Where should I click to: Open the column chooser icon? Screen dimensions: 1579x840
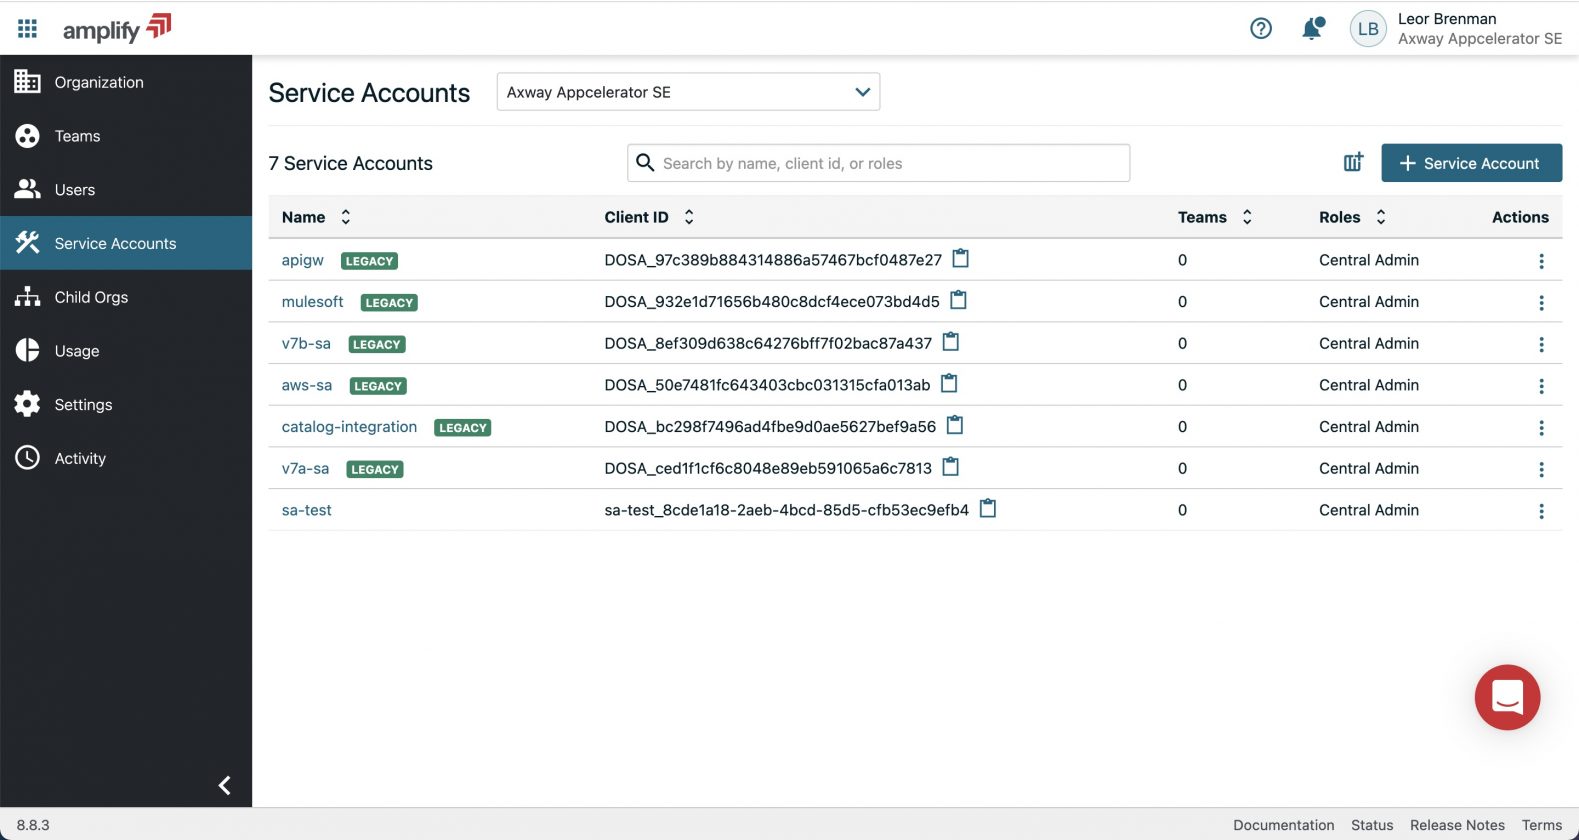pyautogui.click(x=1353, y=162)
